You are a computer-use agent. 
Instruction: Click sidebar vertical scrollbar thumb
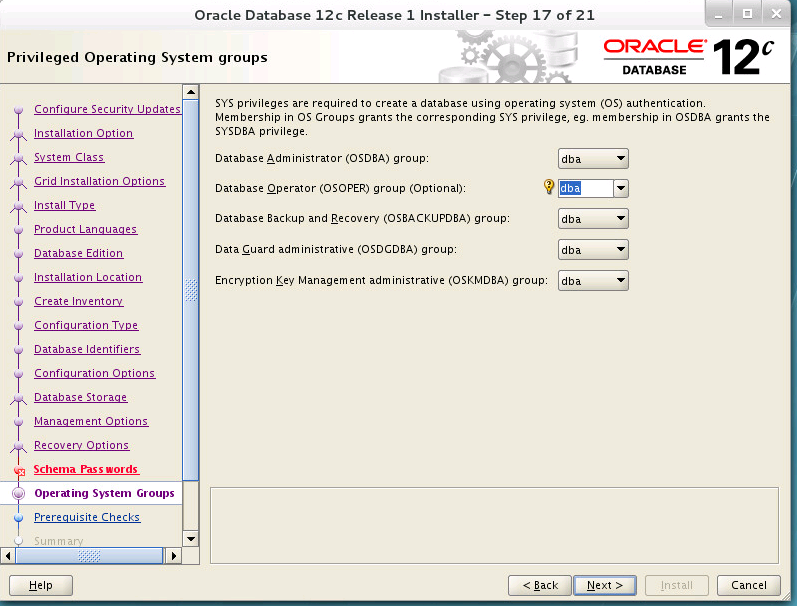click(x=191, y=290)
